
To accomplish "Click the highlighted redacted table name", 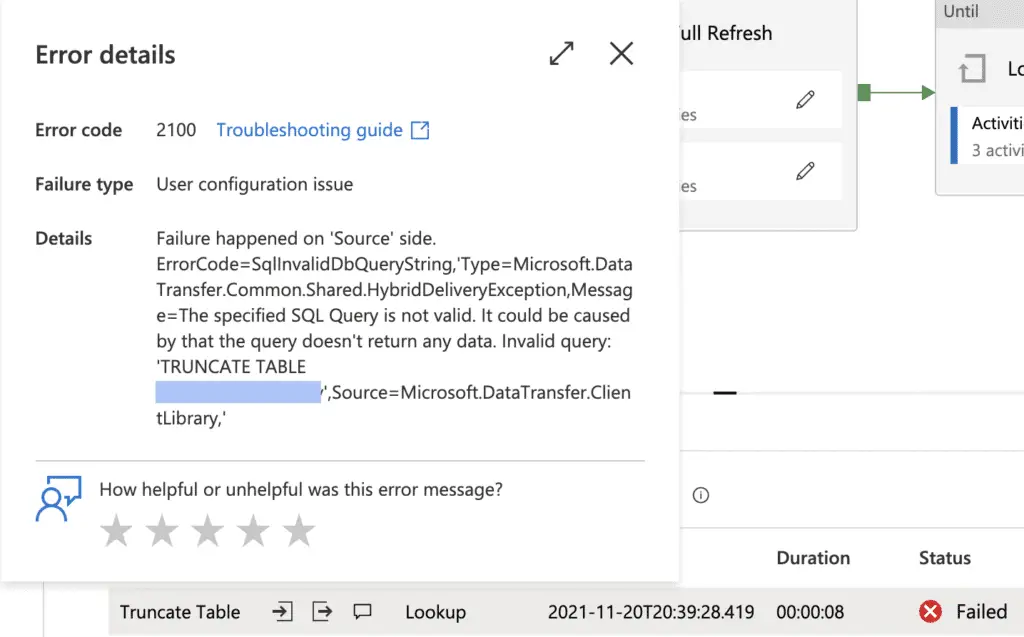I will [x=238, y=392].
